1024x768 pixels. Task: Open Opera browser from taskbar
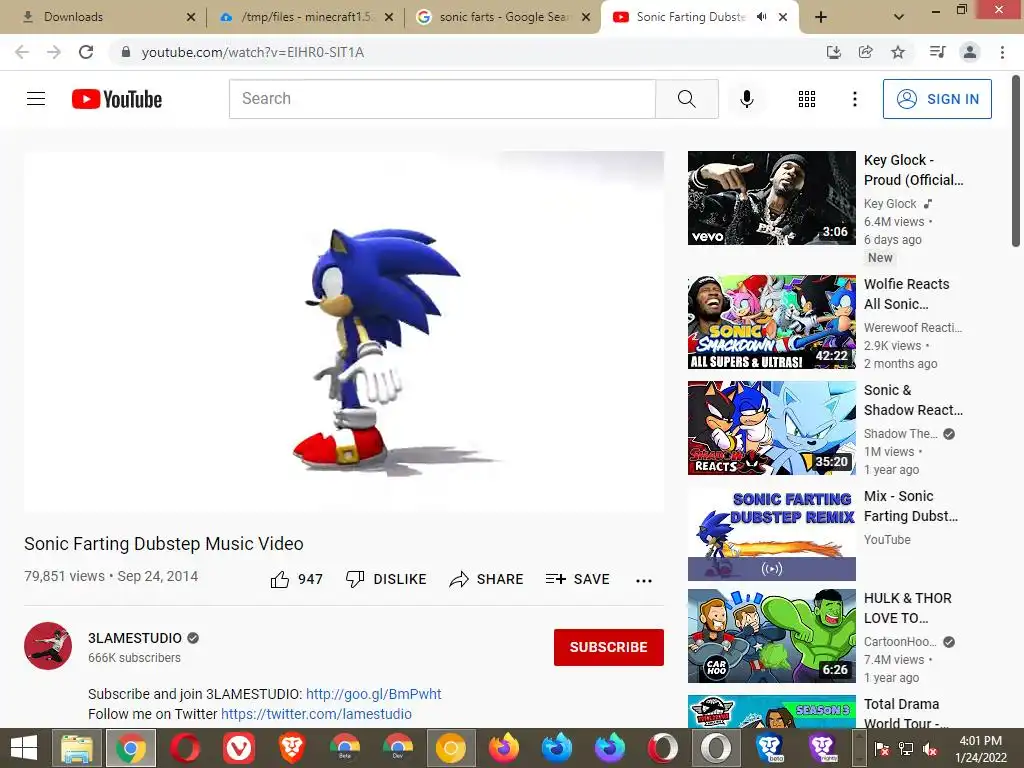point(185,748)
